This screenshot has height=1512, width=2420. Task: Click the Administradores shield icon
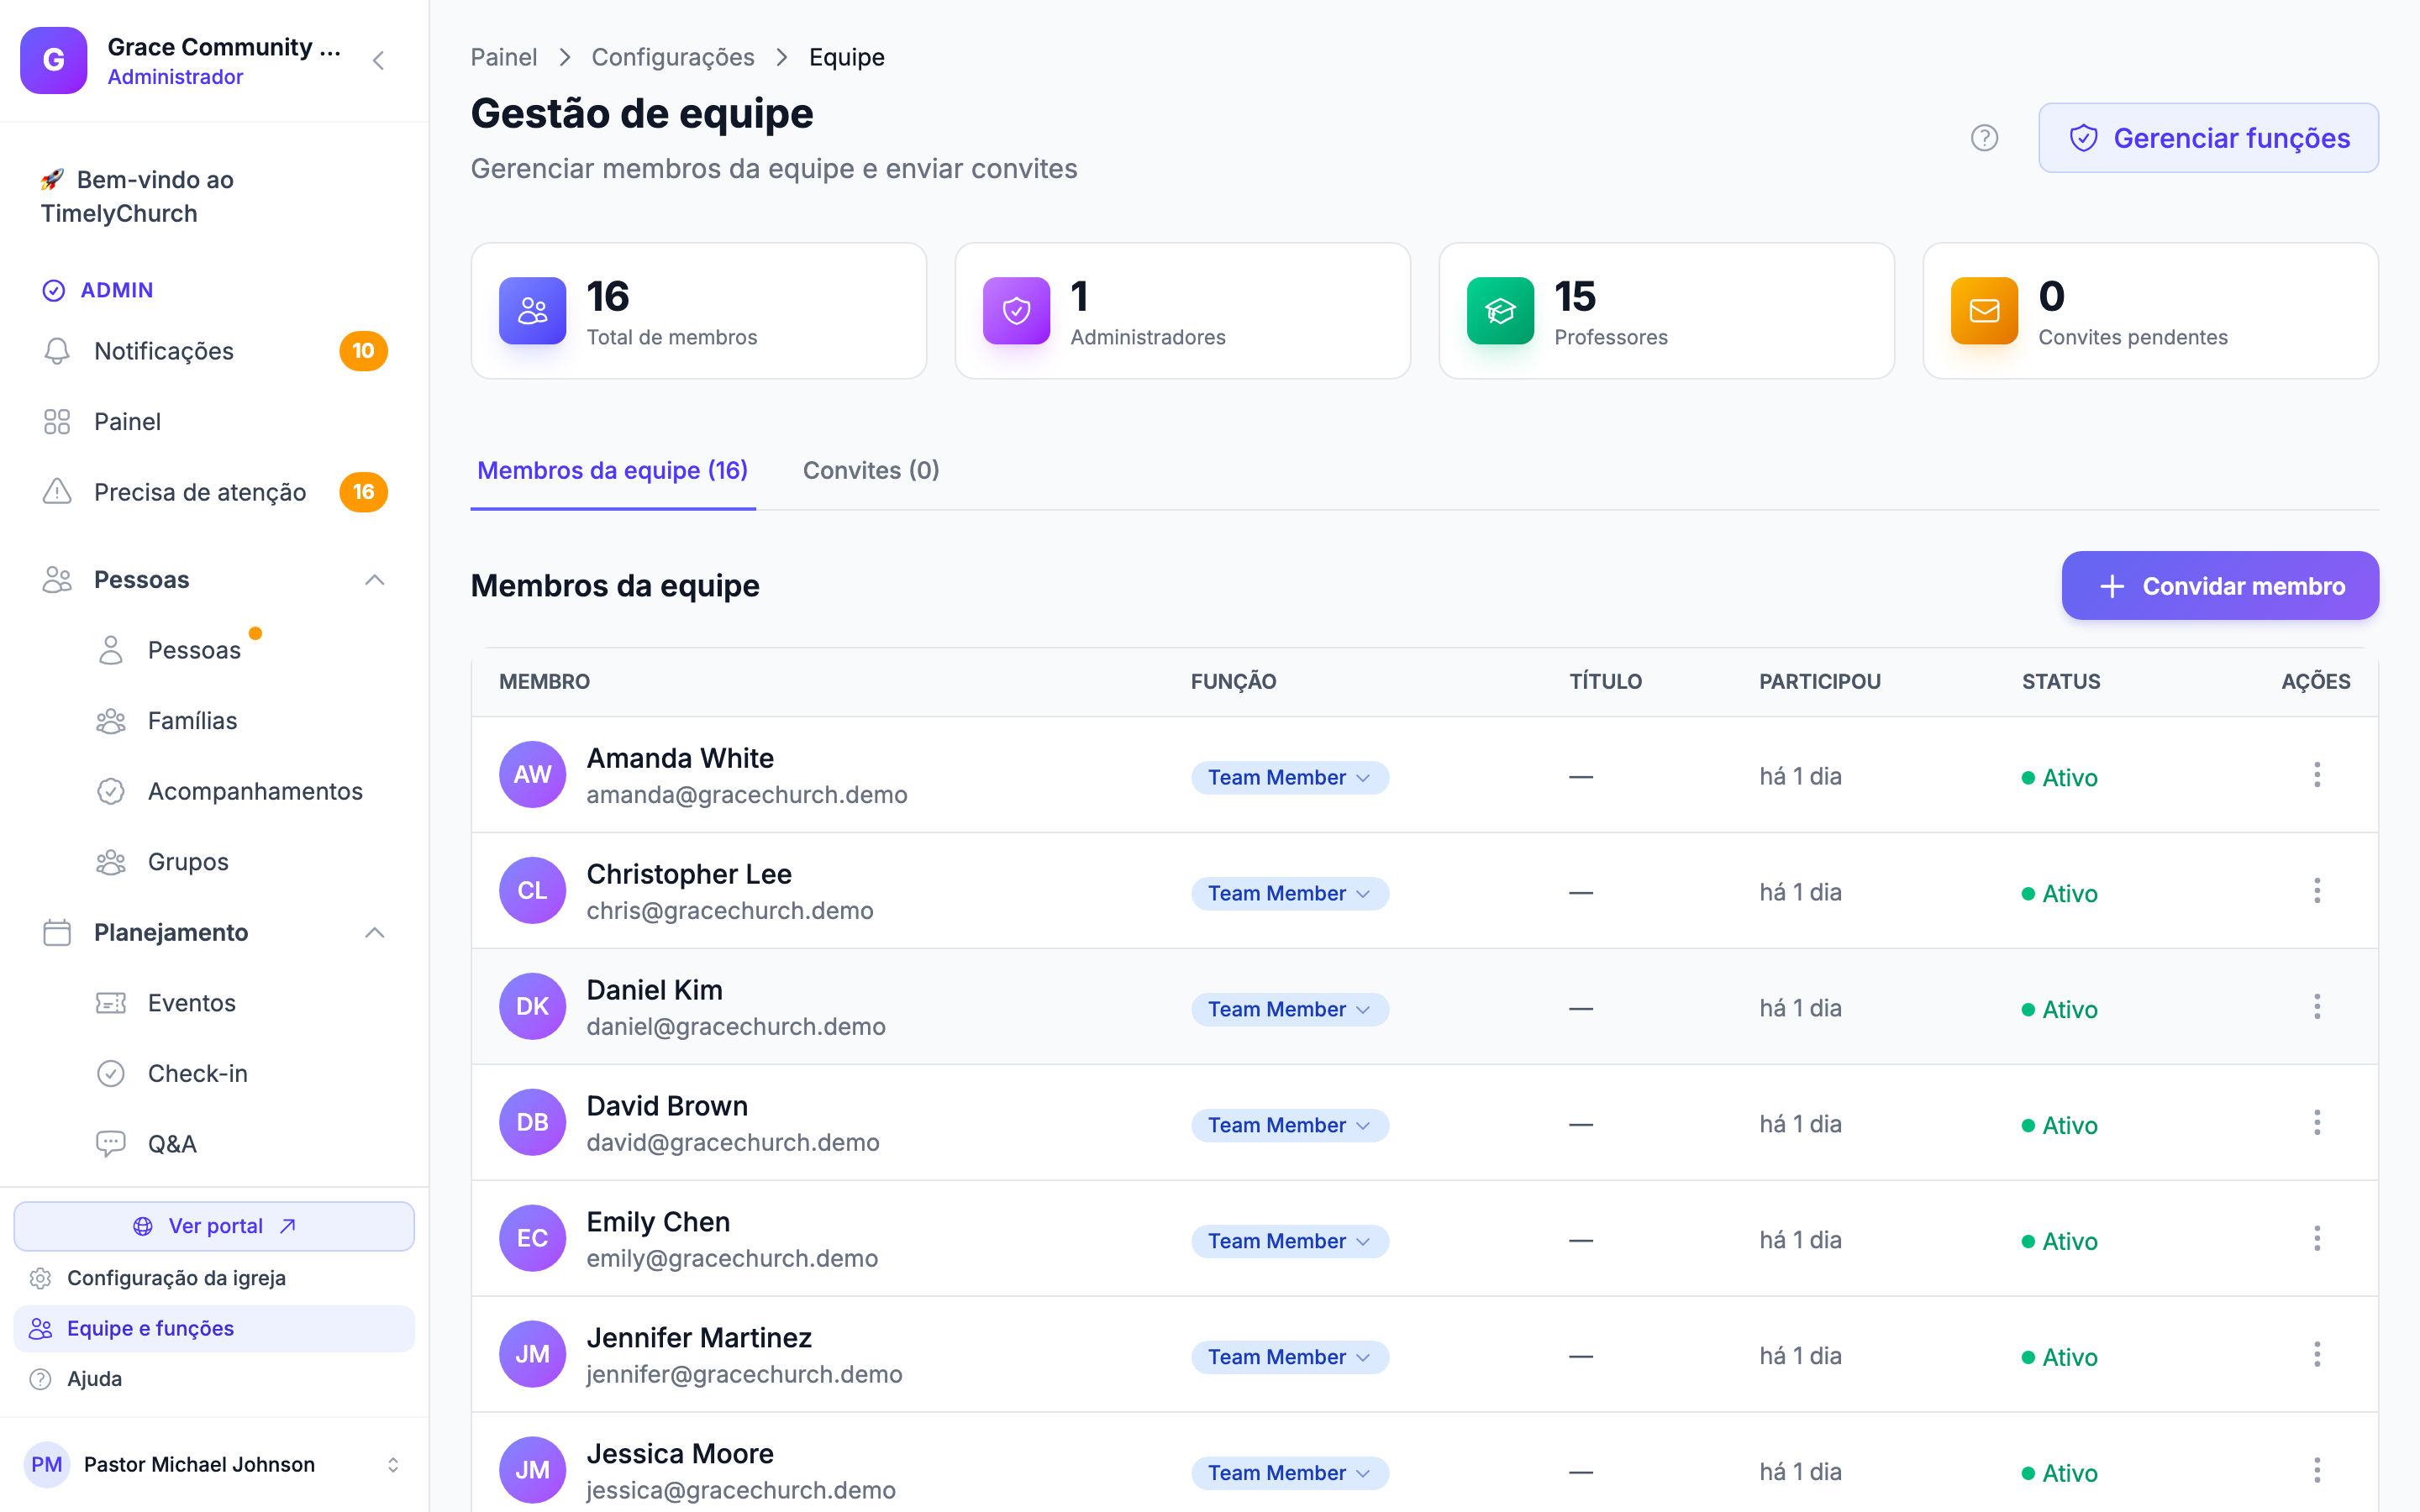pos(1016,311)
